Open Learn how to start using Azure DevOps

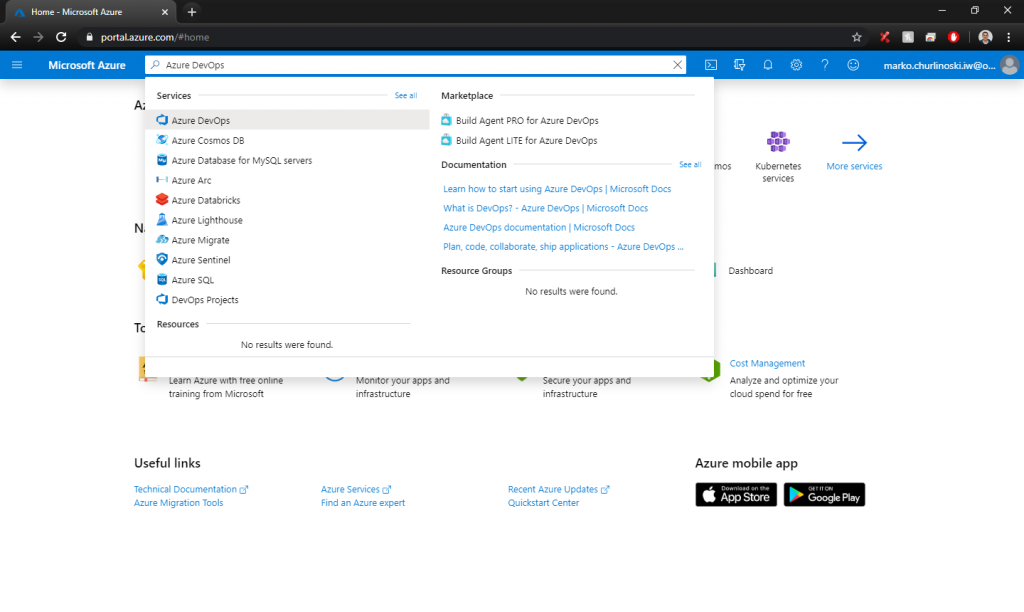click(x=557, y=189)
